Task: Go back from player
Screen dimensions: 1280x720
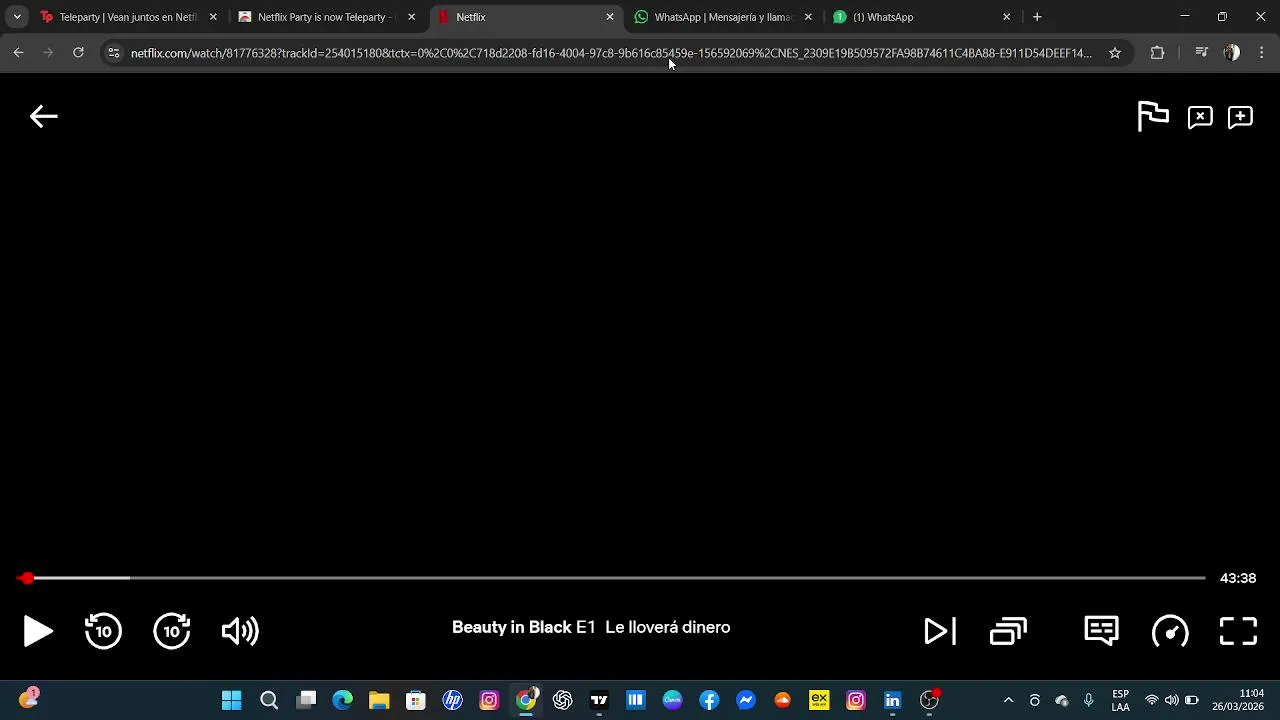Action: pos(43,117)
